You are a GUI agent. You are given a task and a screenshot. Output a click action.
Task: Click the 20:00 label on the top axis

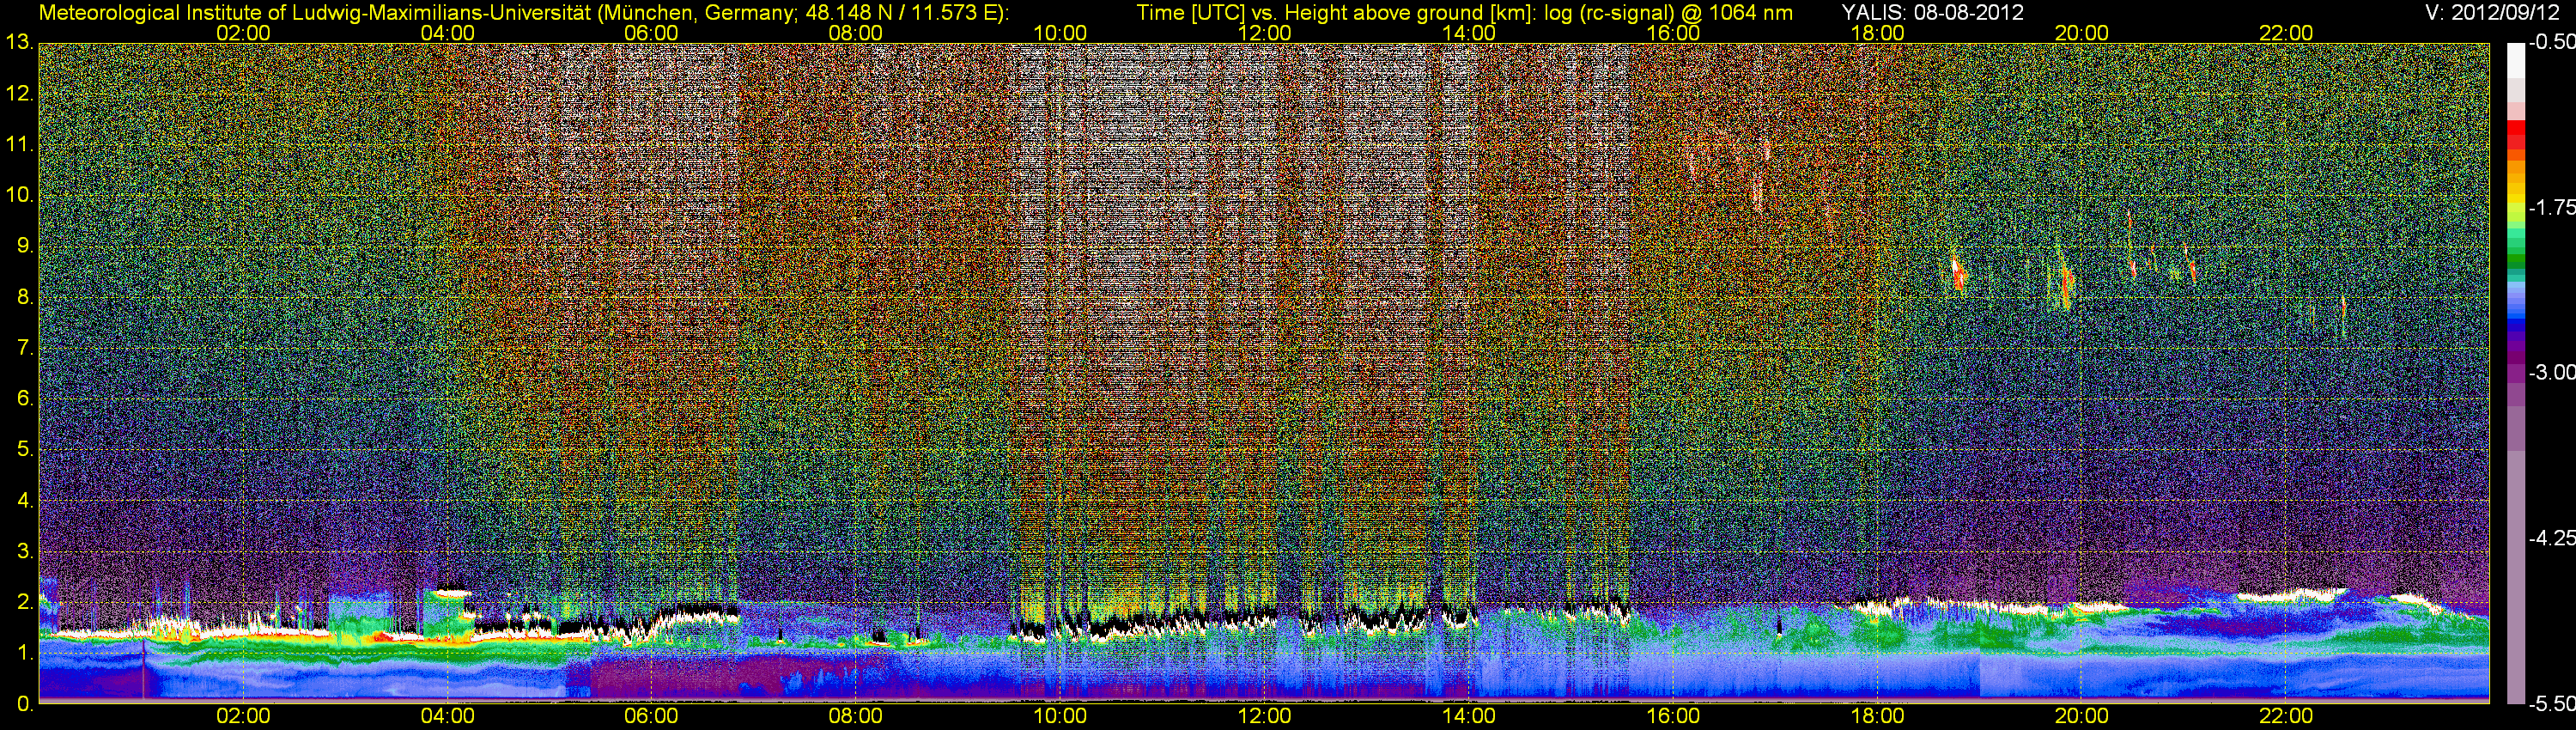[x=2082, y=33]
